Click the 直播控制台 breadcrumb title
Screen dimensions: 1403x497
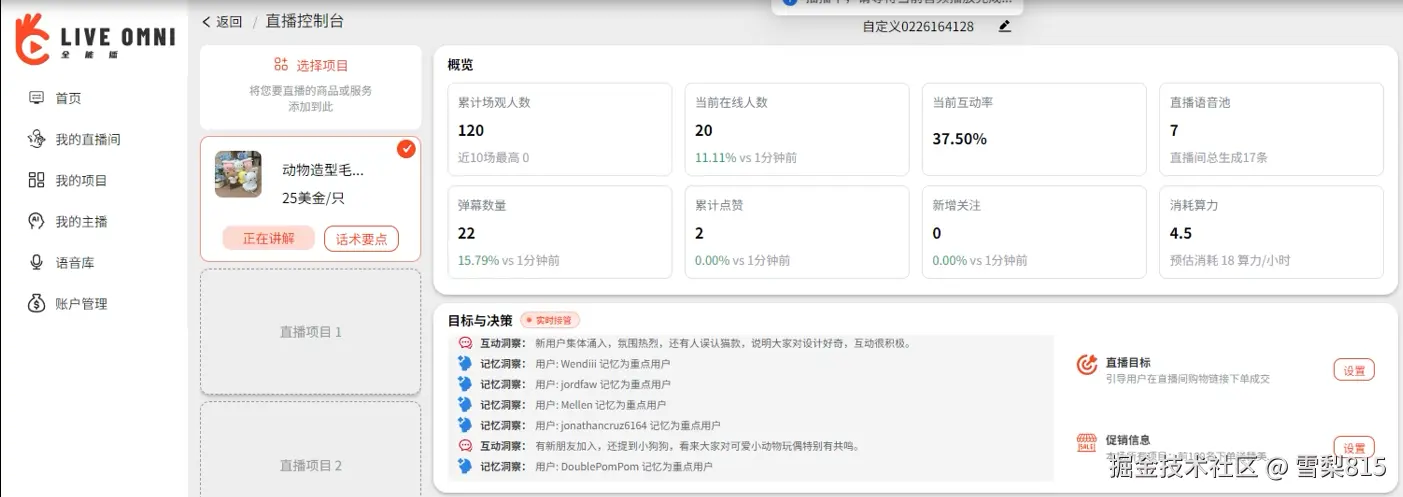point(304,21)
